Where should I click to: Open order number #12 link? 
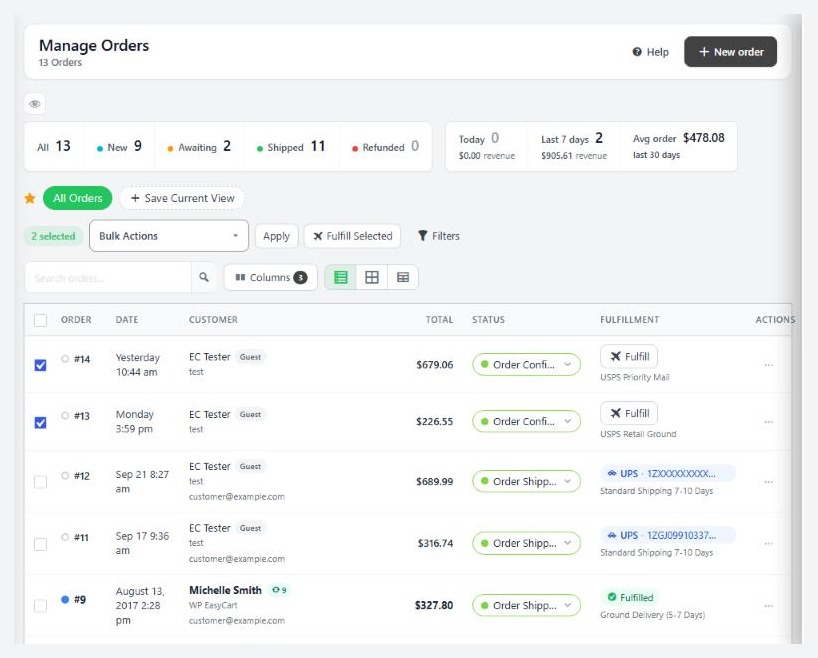[82, 476]
